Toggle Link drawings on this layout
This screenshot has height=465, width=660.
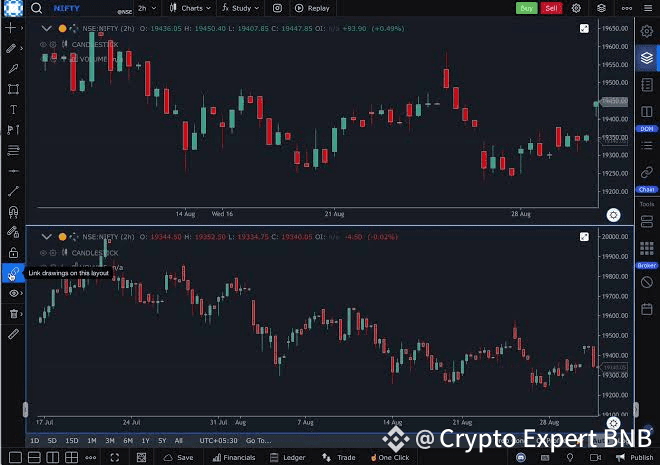click(x=13, y=273)
